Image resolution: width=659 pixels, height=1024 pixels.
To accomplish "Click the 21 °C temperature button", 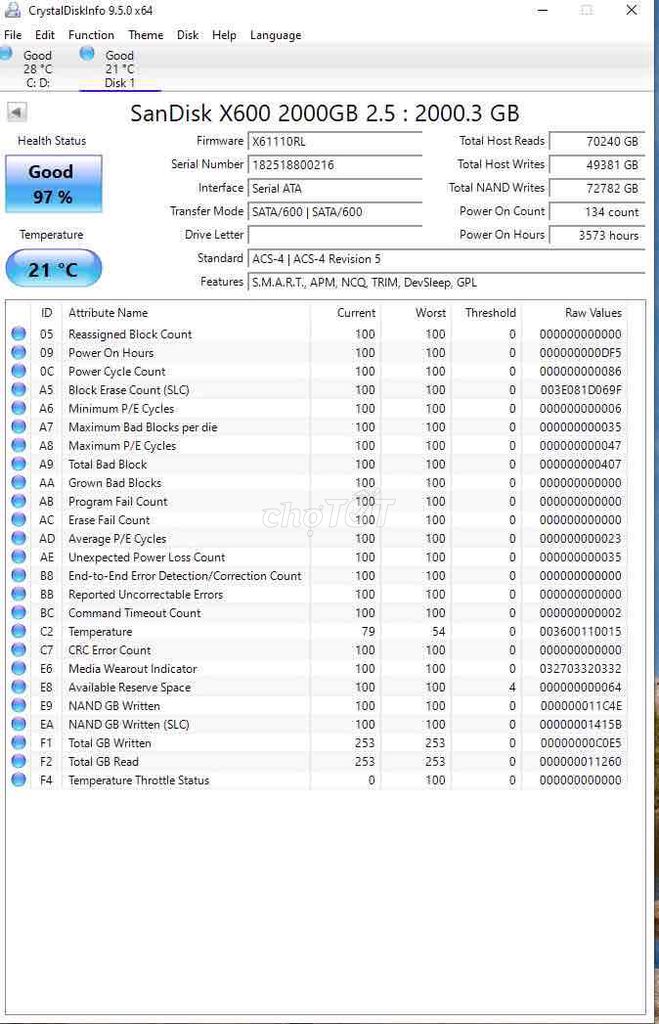I will 54,268.
